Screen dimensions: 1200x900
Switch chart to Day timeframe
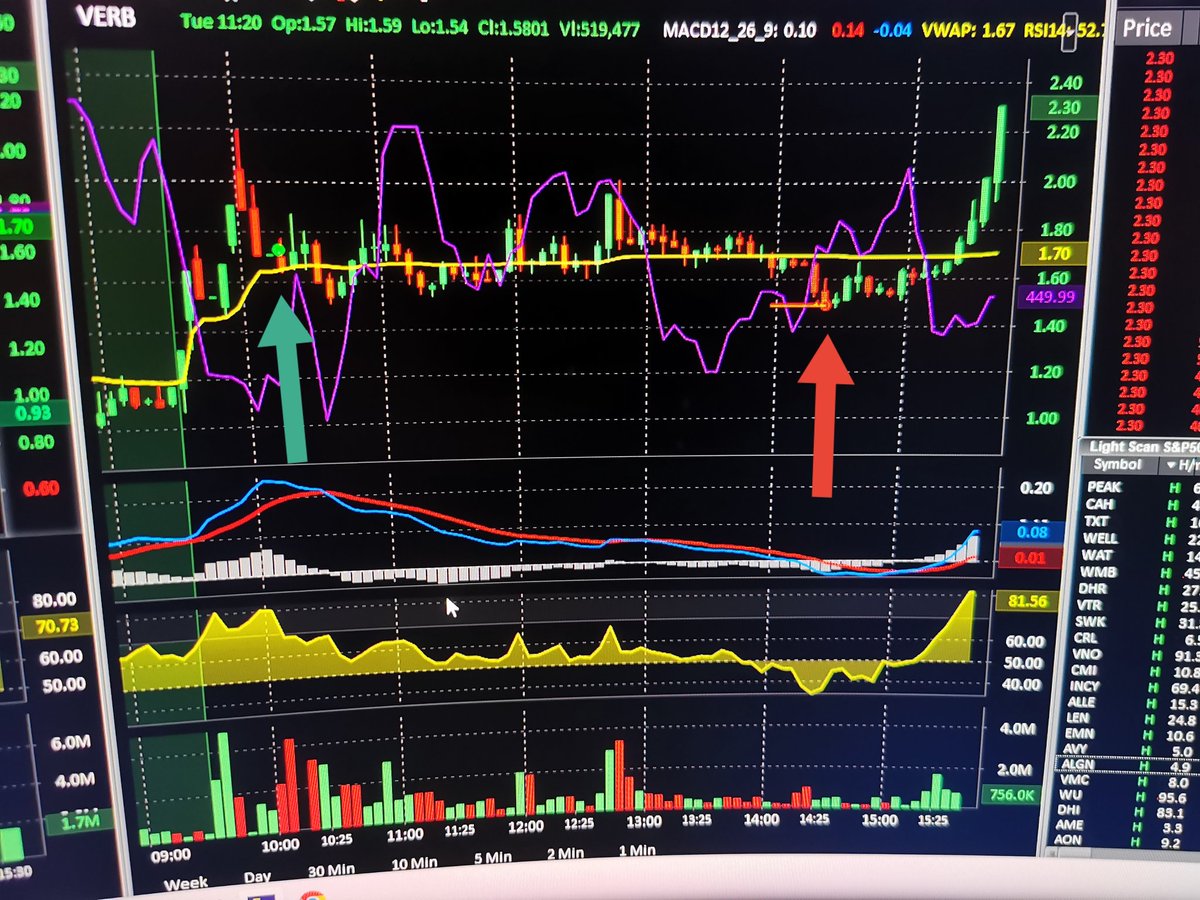coord(259,877)
